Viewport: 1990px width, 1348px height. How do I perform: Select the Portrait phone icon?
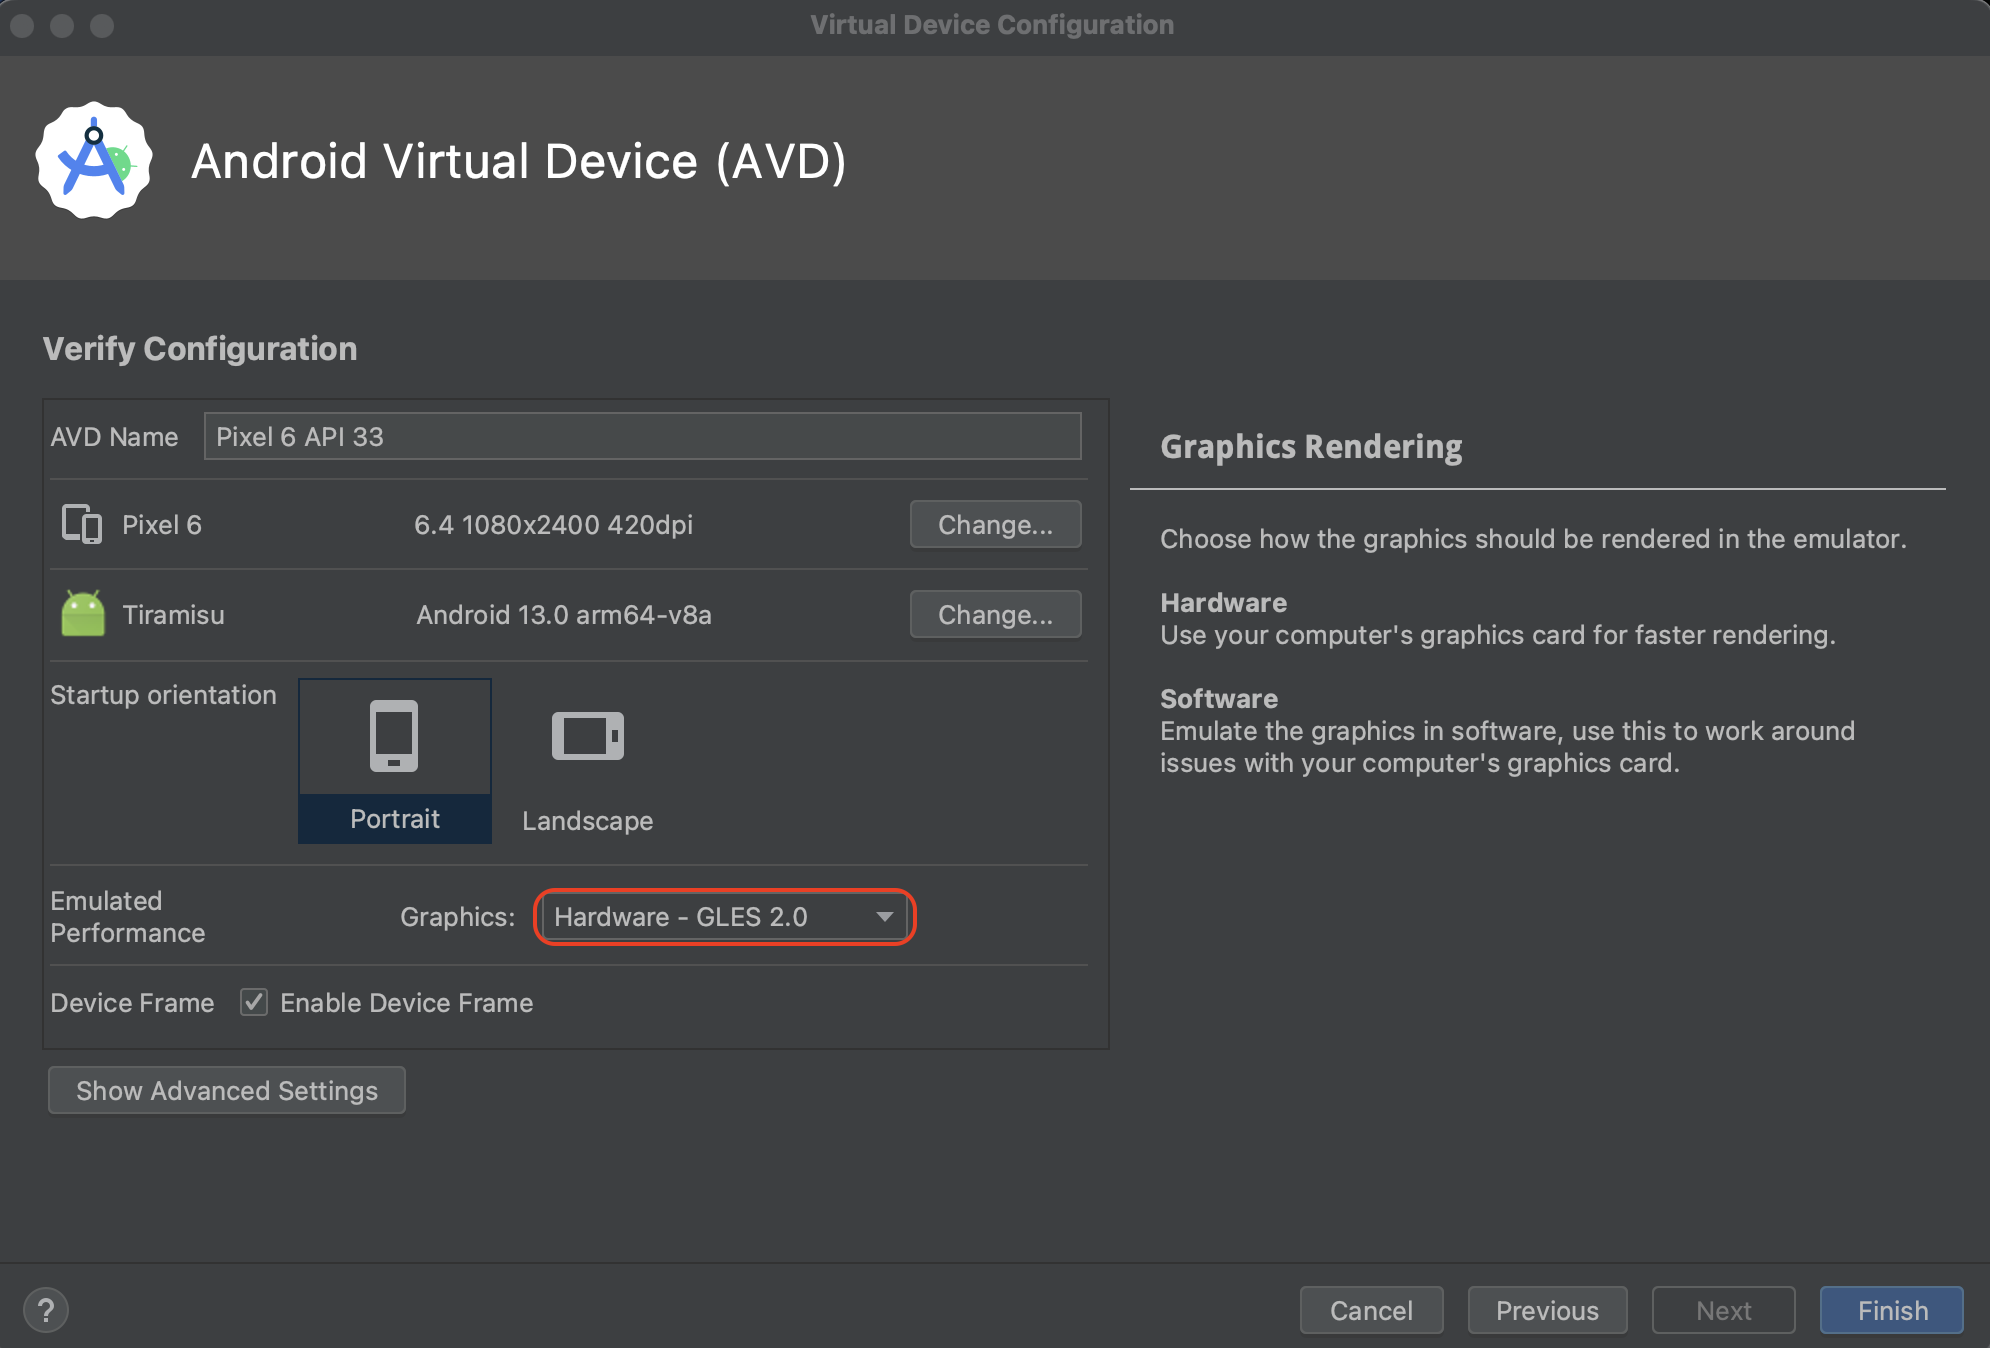tap(394, 736)
